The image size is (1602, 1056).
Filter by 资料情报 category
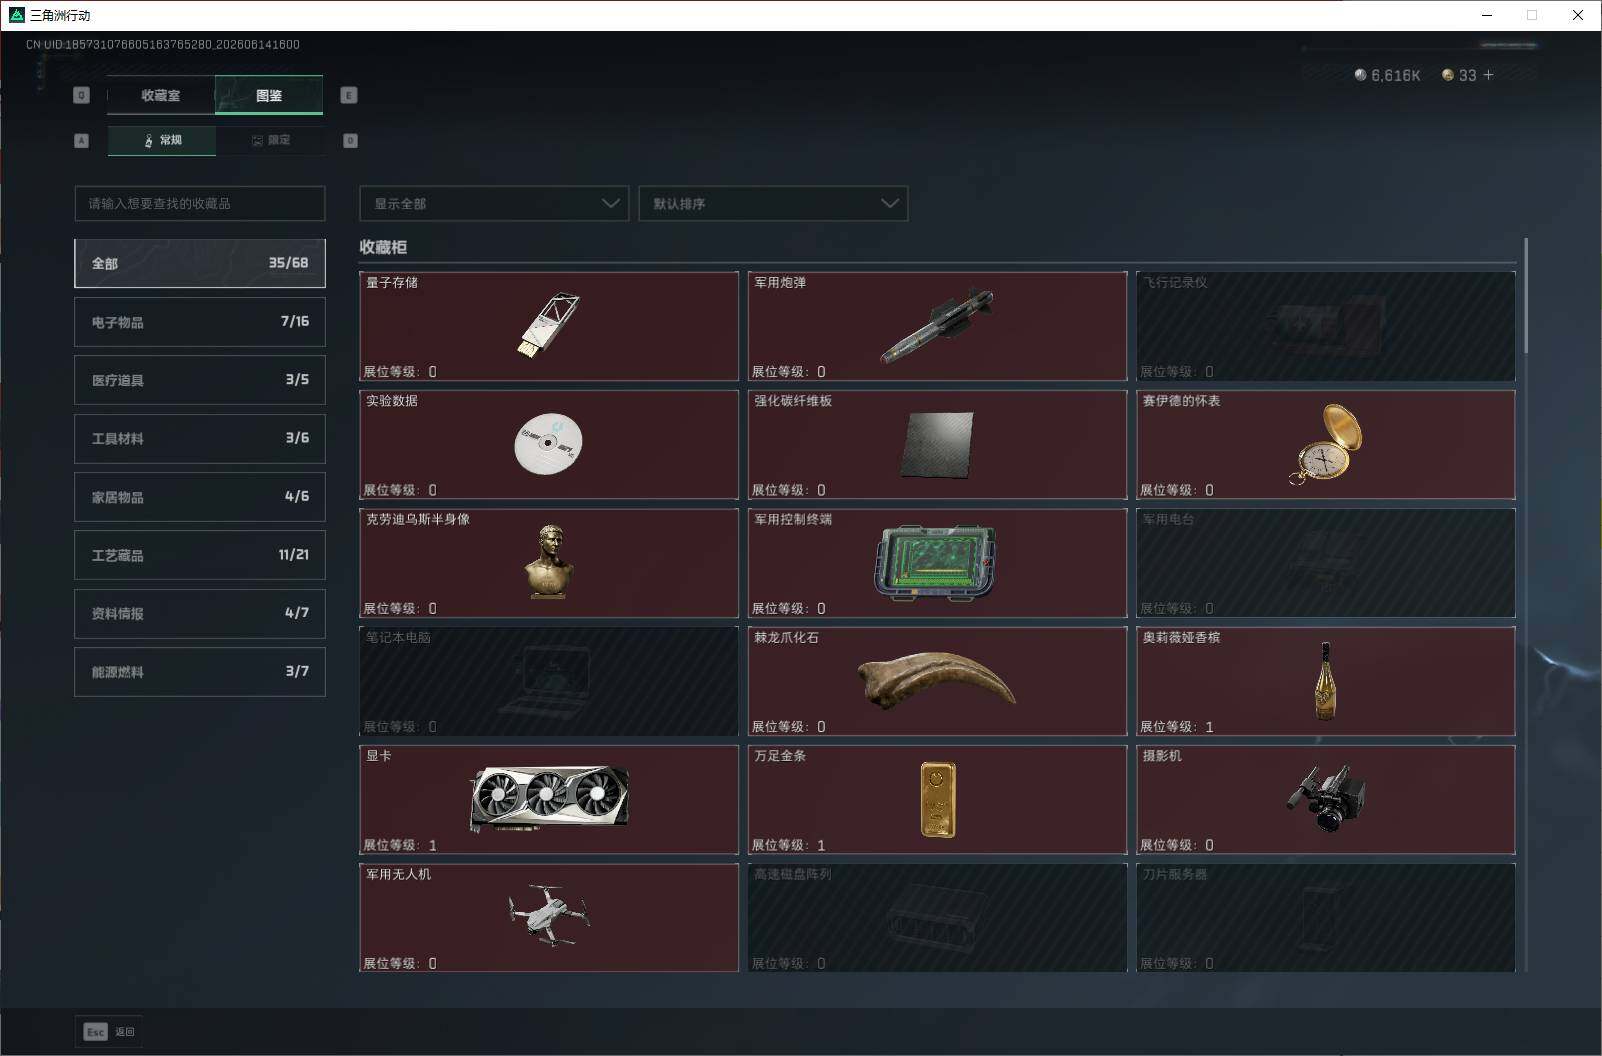click(x=200, y=613)
